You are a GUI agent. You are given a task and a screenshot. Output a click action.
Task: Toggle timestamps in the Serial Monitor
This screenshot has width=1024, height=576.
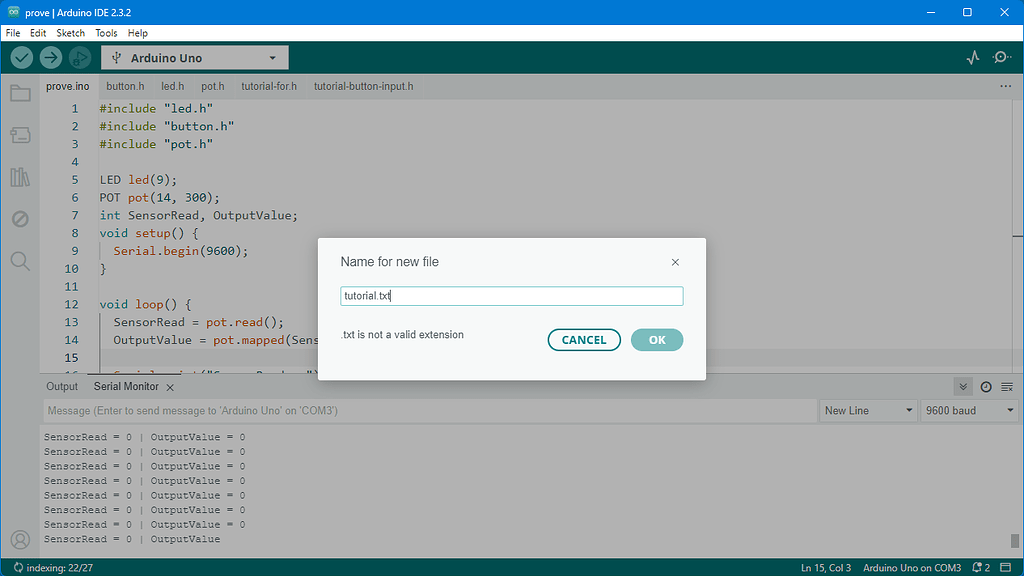[985, 386]
